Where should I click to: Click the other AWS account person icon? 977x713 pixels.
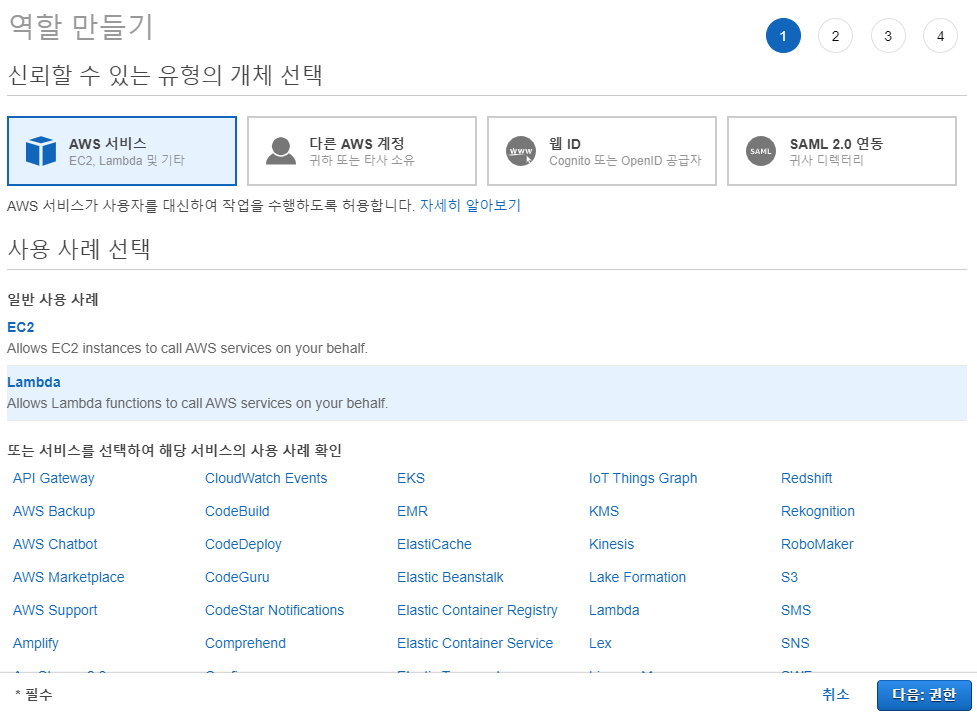(x=281, y=151)
